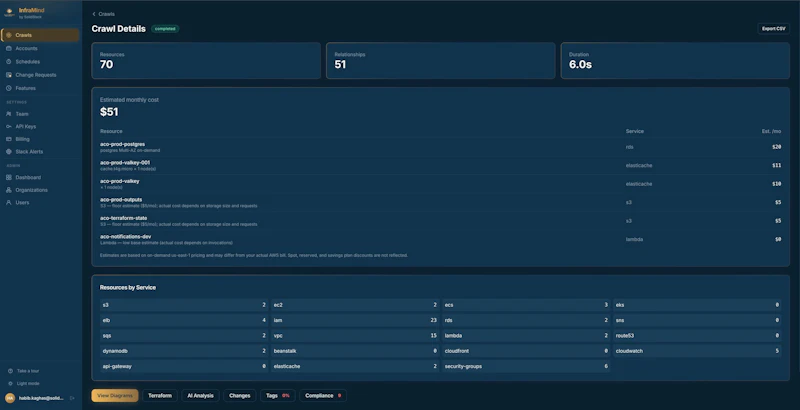Open the admin Dashboard
800x410 pixels.
tap(40, 177)
